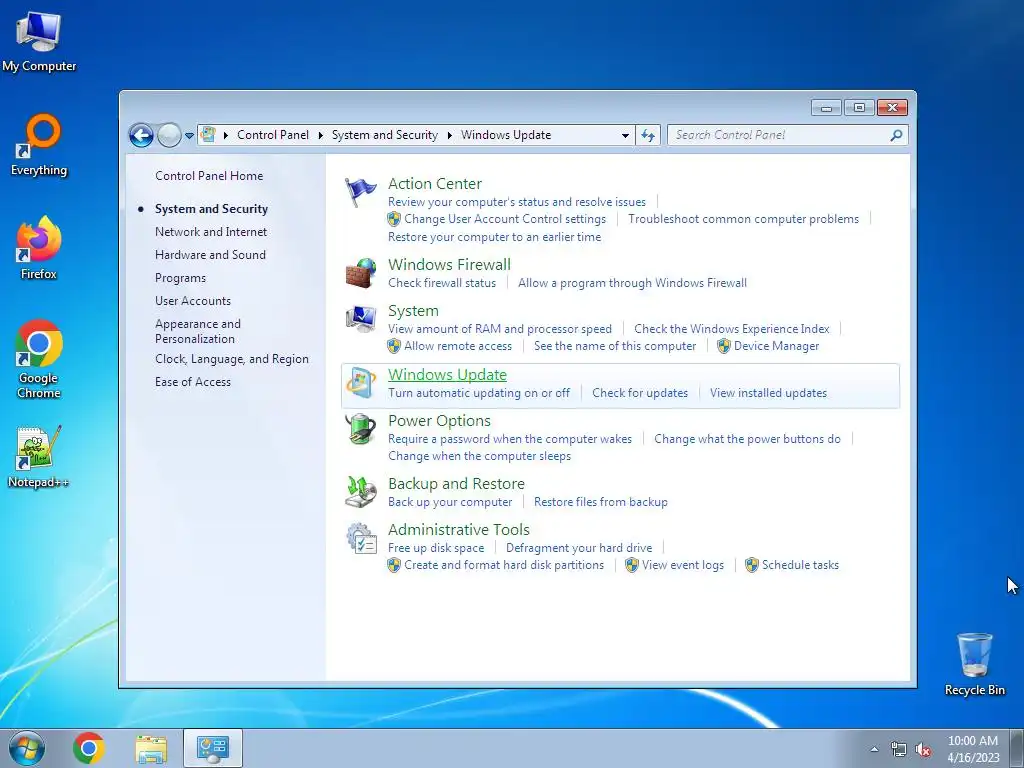The image size is (1024, 768).
Task: Open Windows Explorer from the taskbar
Action: (151, 748)
